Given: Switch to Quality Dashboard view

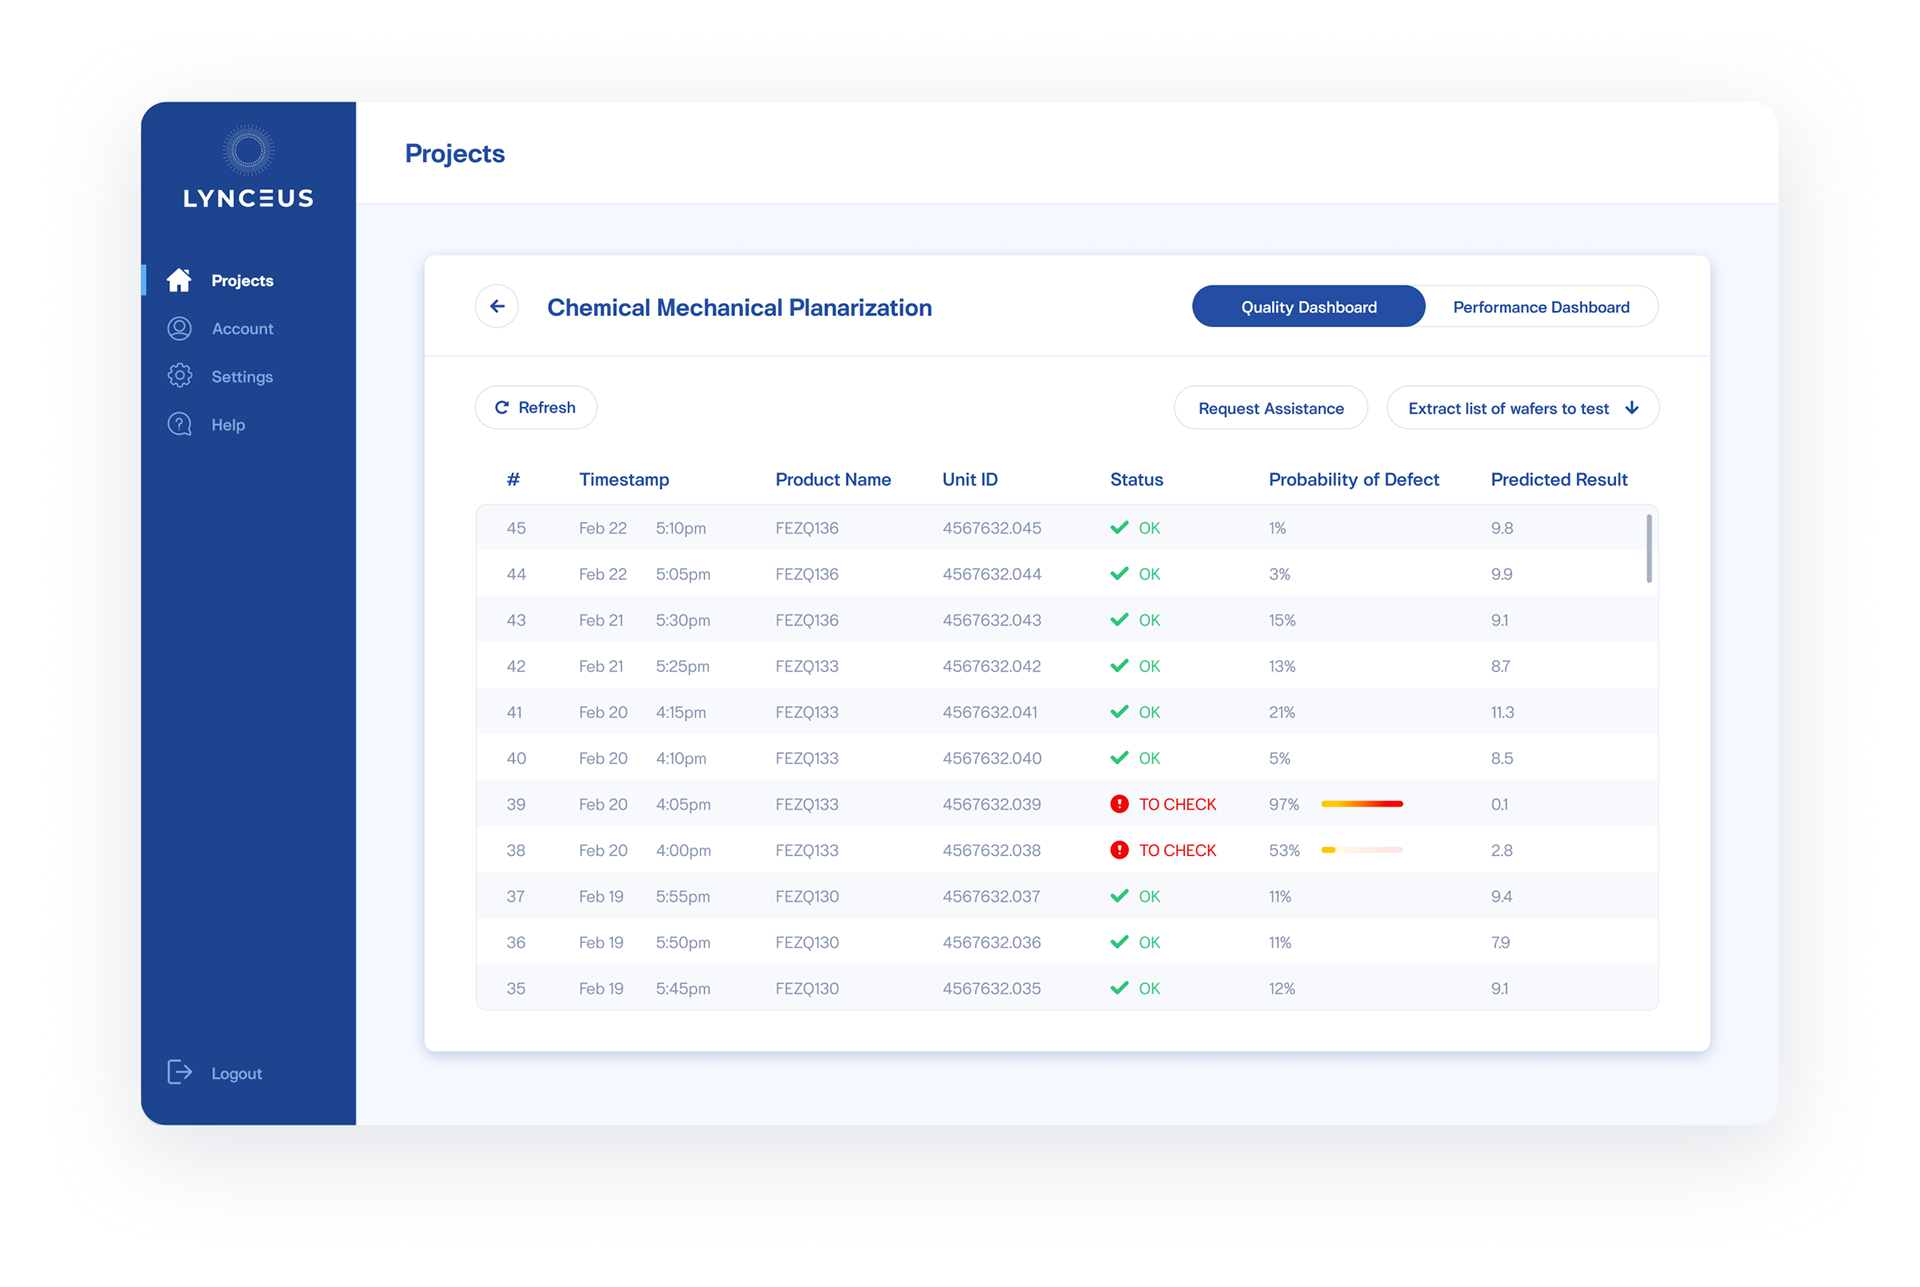Looking at the screenshot, I should [x=1308, y=307].
